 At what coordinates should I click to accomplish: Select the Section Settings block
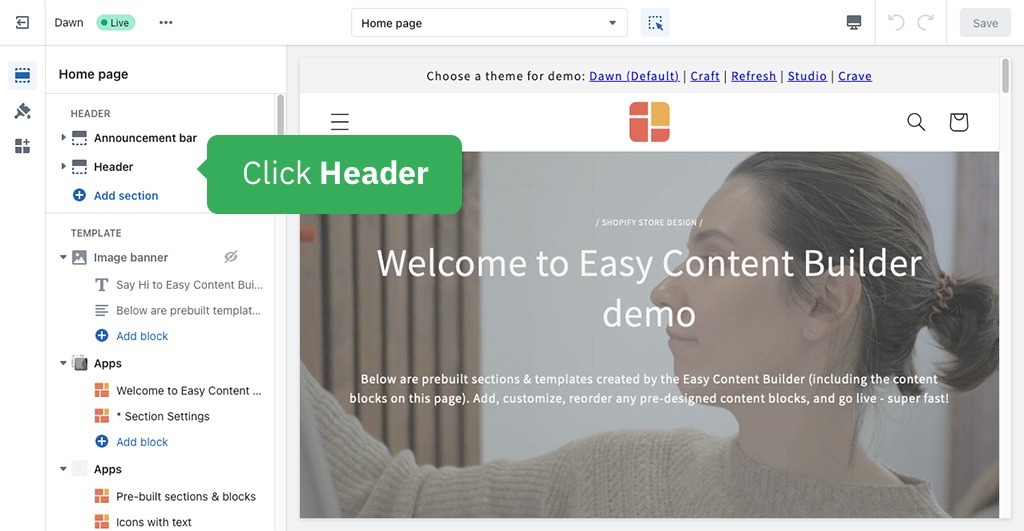click(x=162, y=416)
